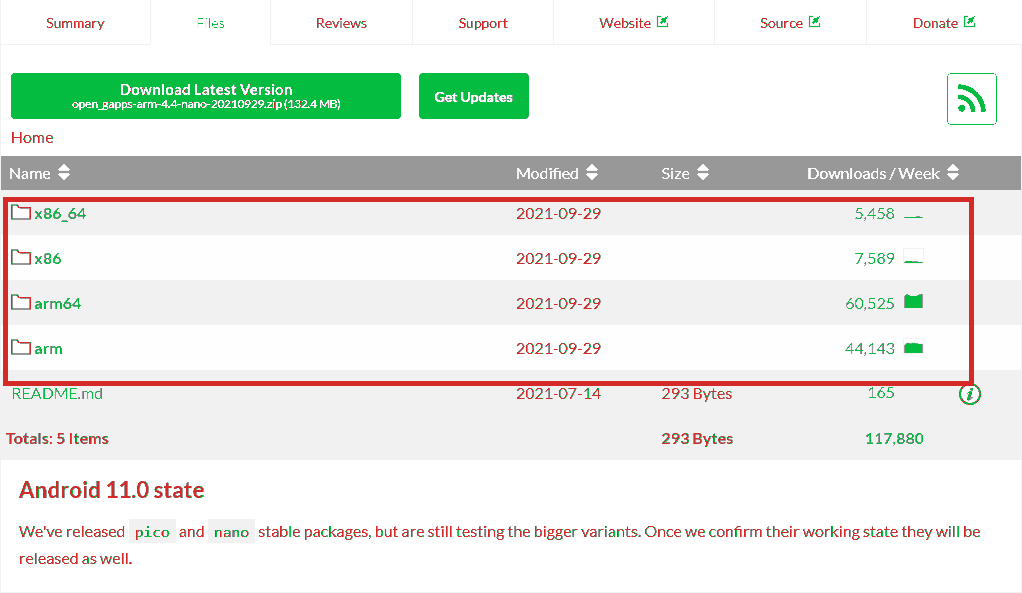Image resolution: width=1022 pixels, height=593 pixels.
Task: Click the external-link icon beside Source
Action: point(814,22)
